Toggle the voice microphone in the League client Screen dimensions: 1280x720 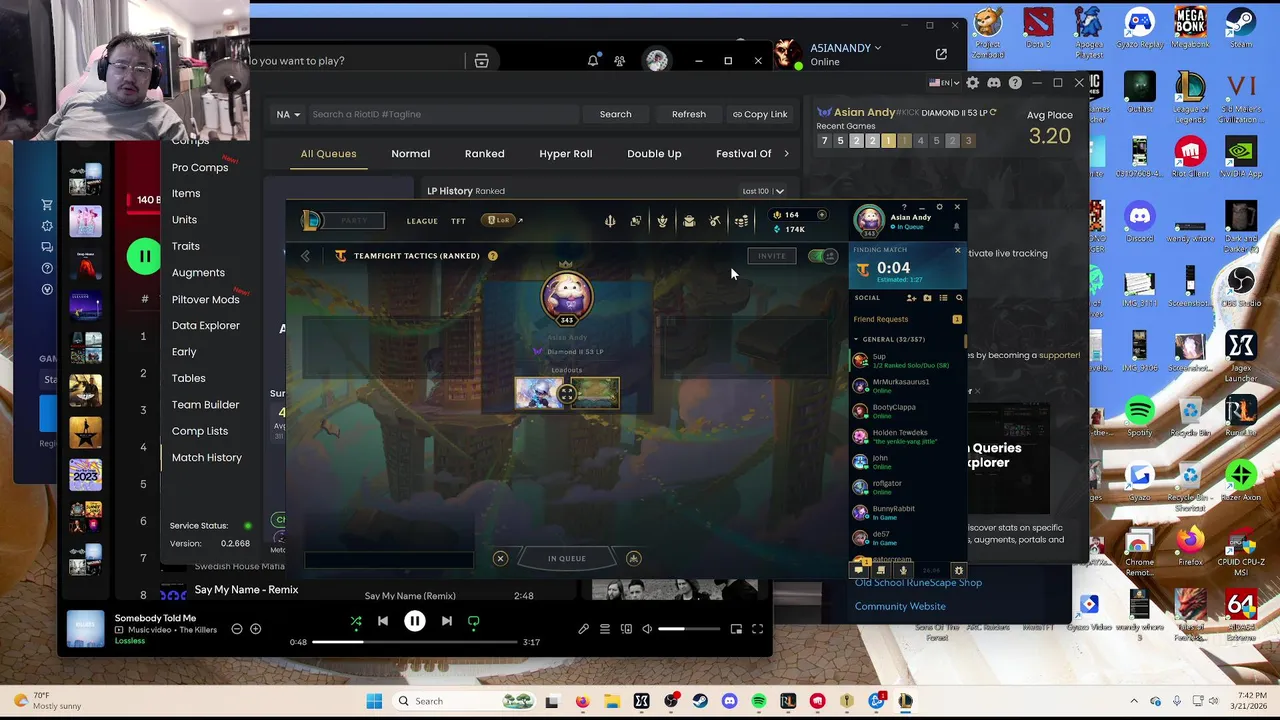point(903,570)
